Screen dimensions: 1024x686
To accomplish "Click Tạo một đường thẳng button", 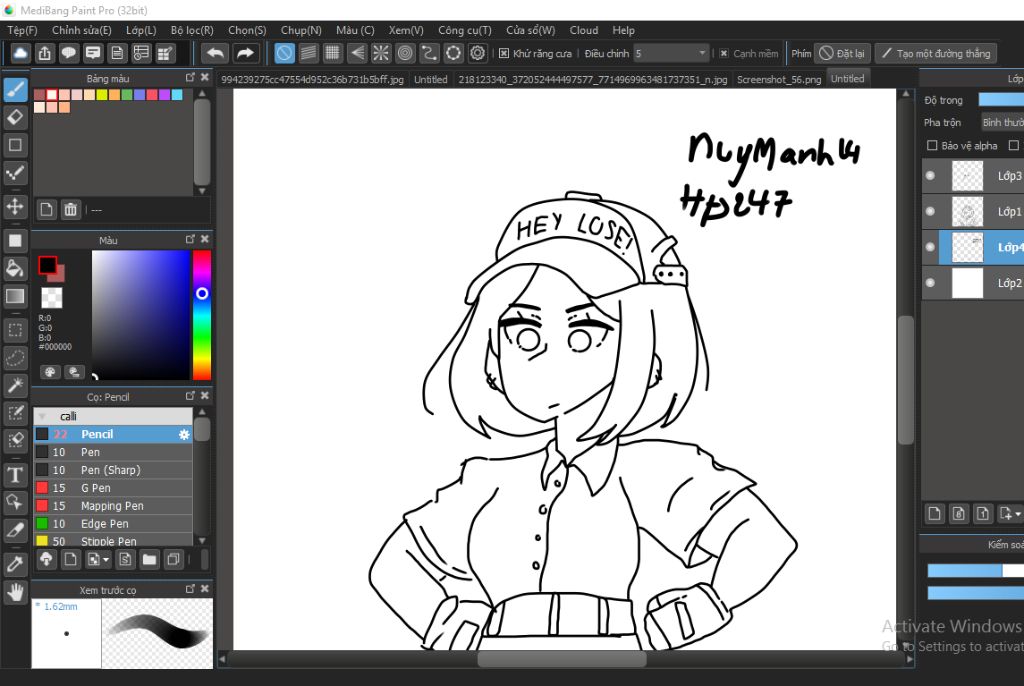I will [936, 54].
